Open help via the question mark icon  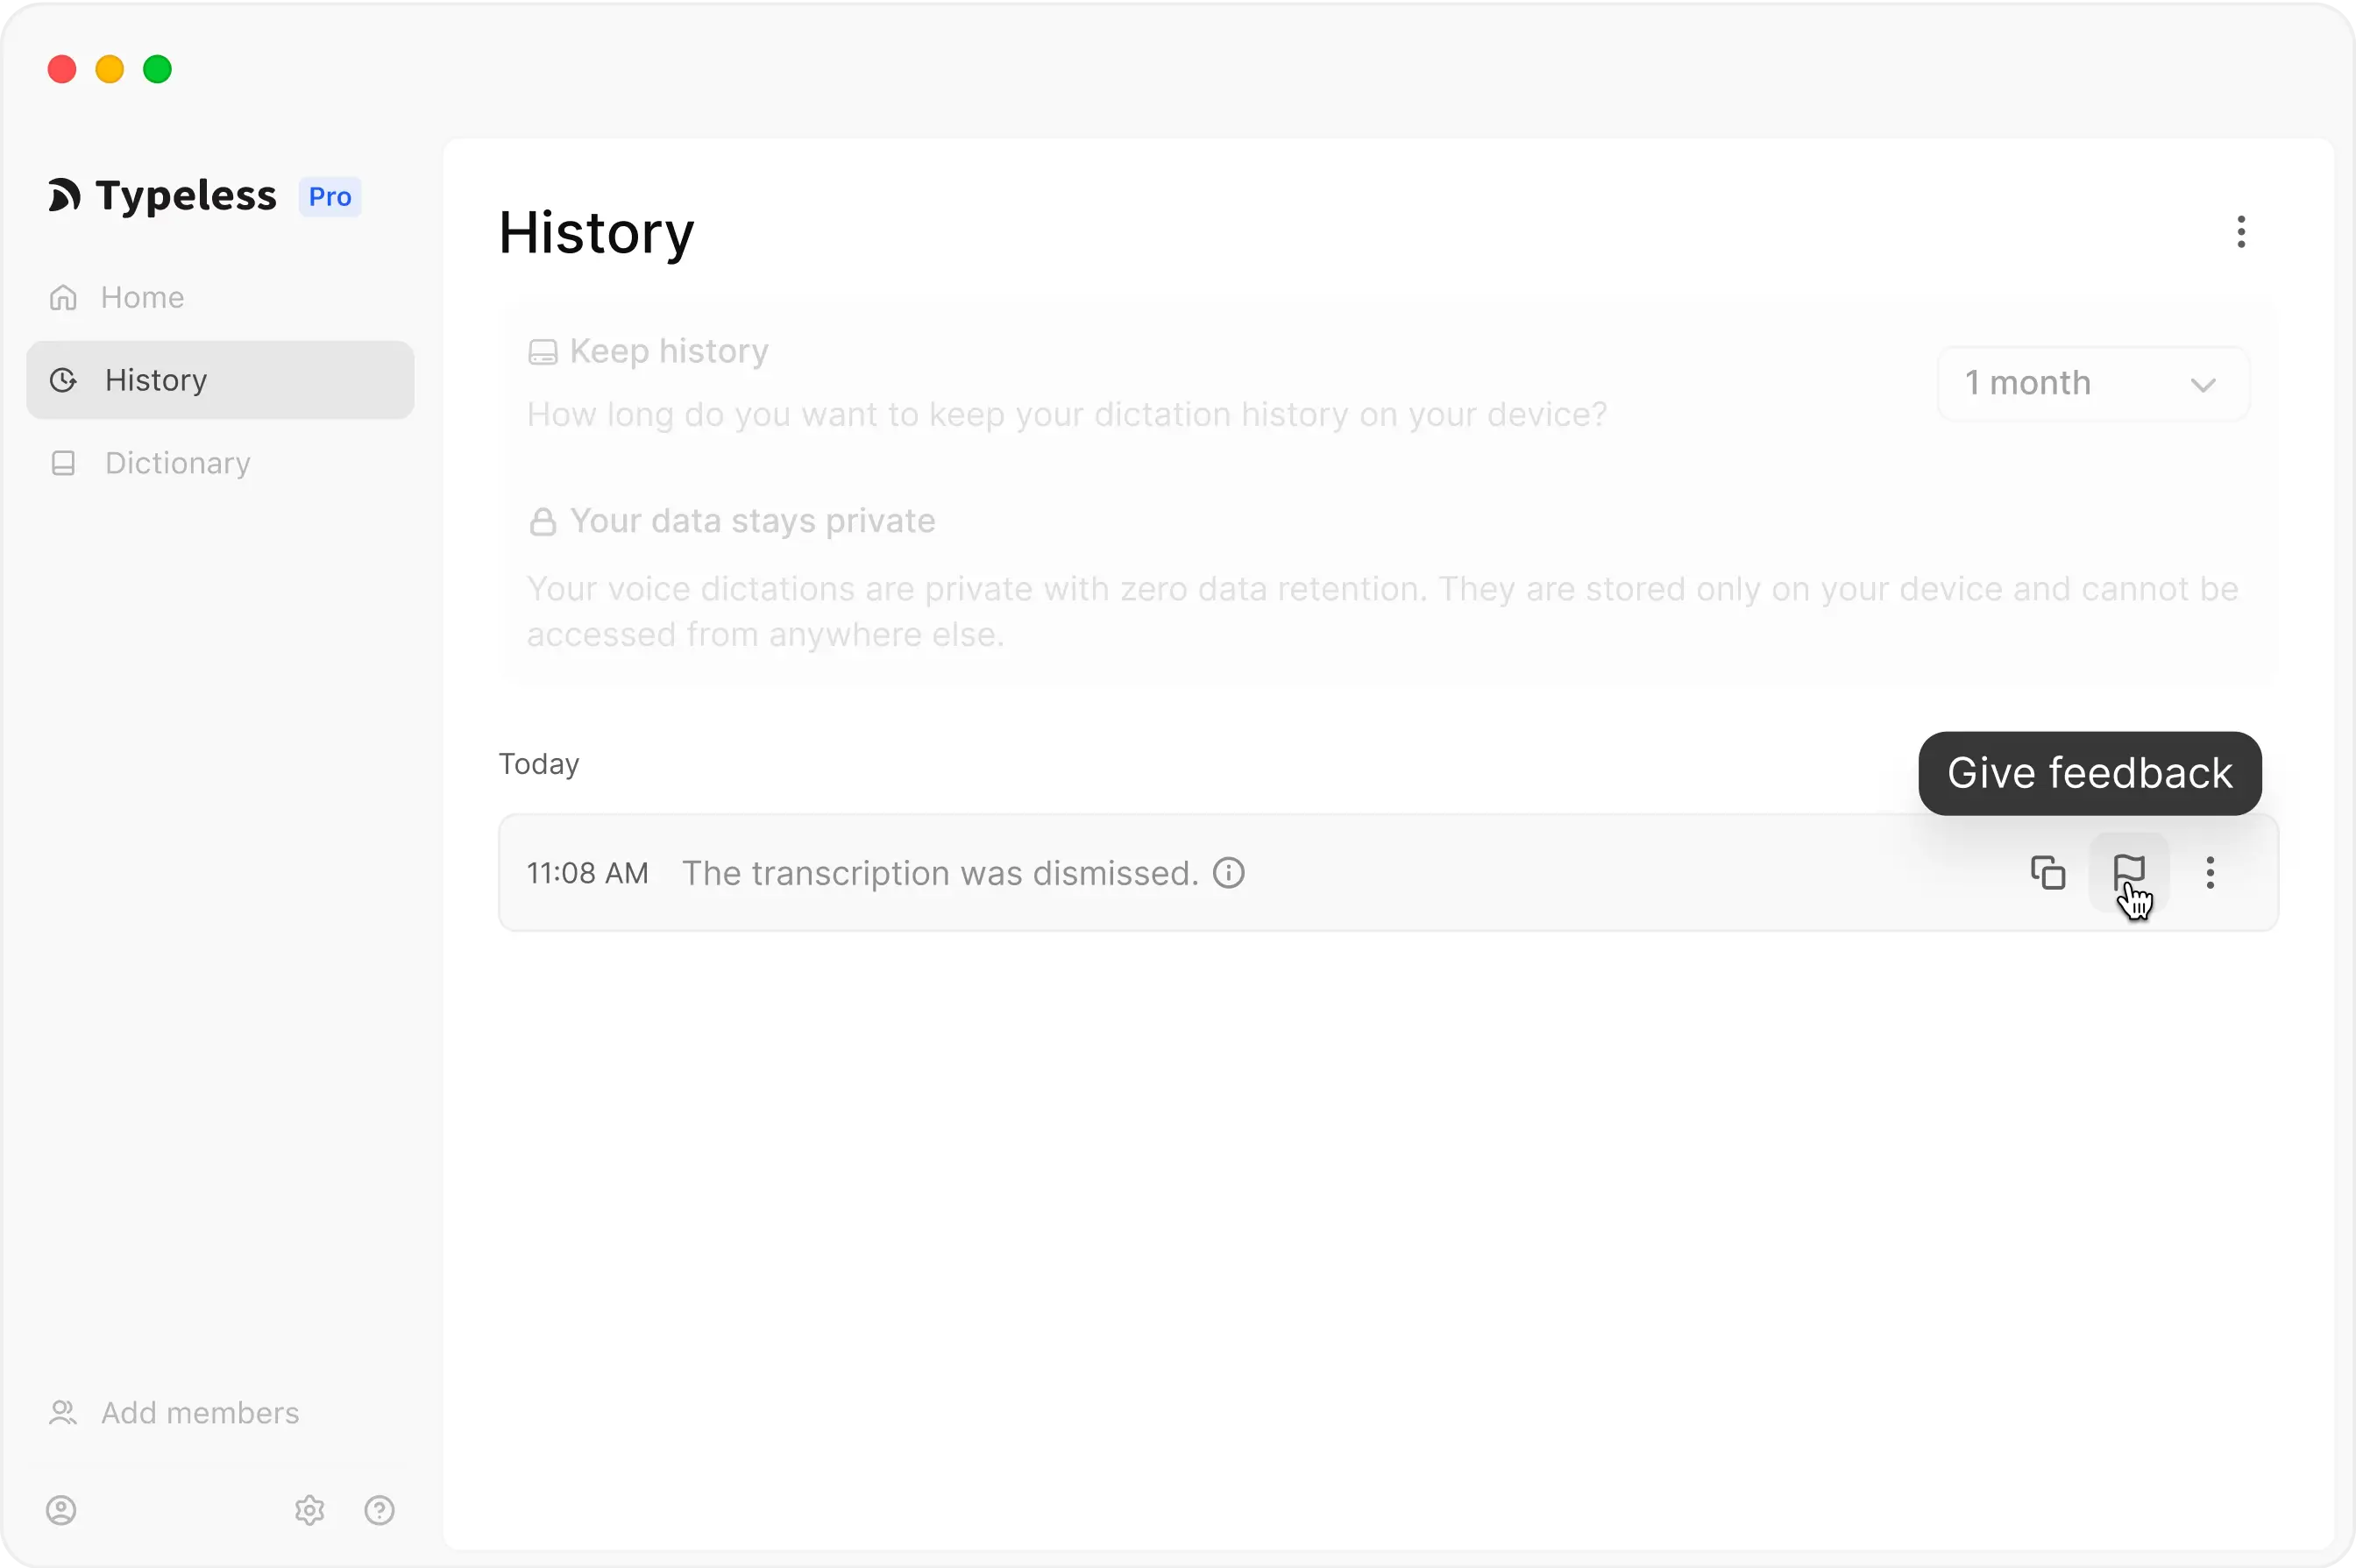pos(380,1510)
